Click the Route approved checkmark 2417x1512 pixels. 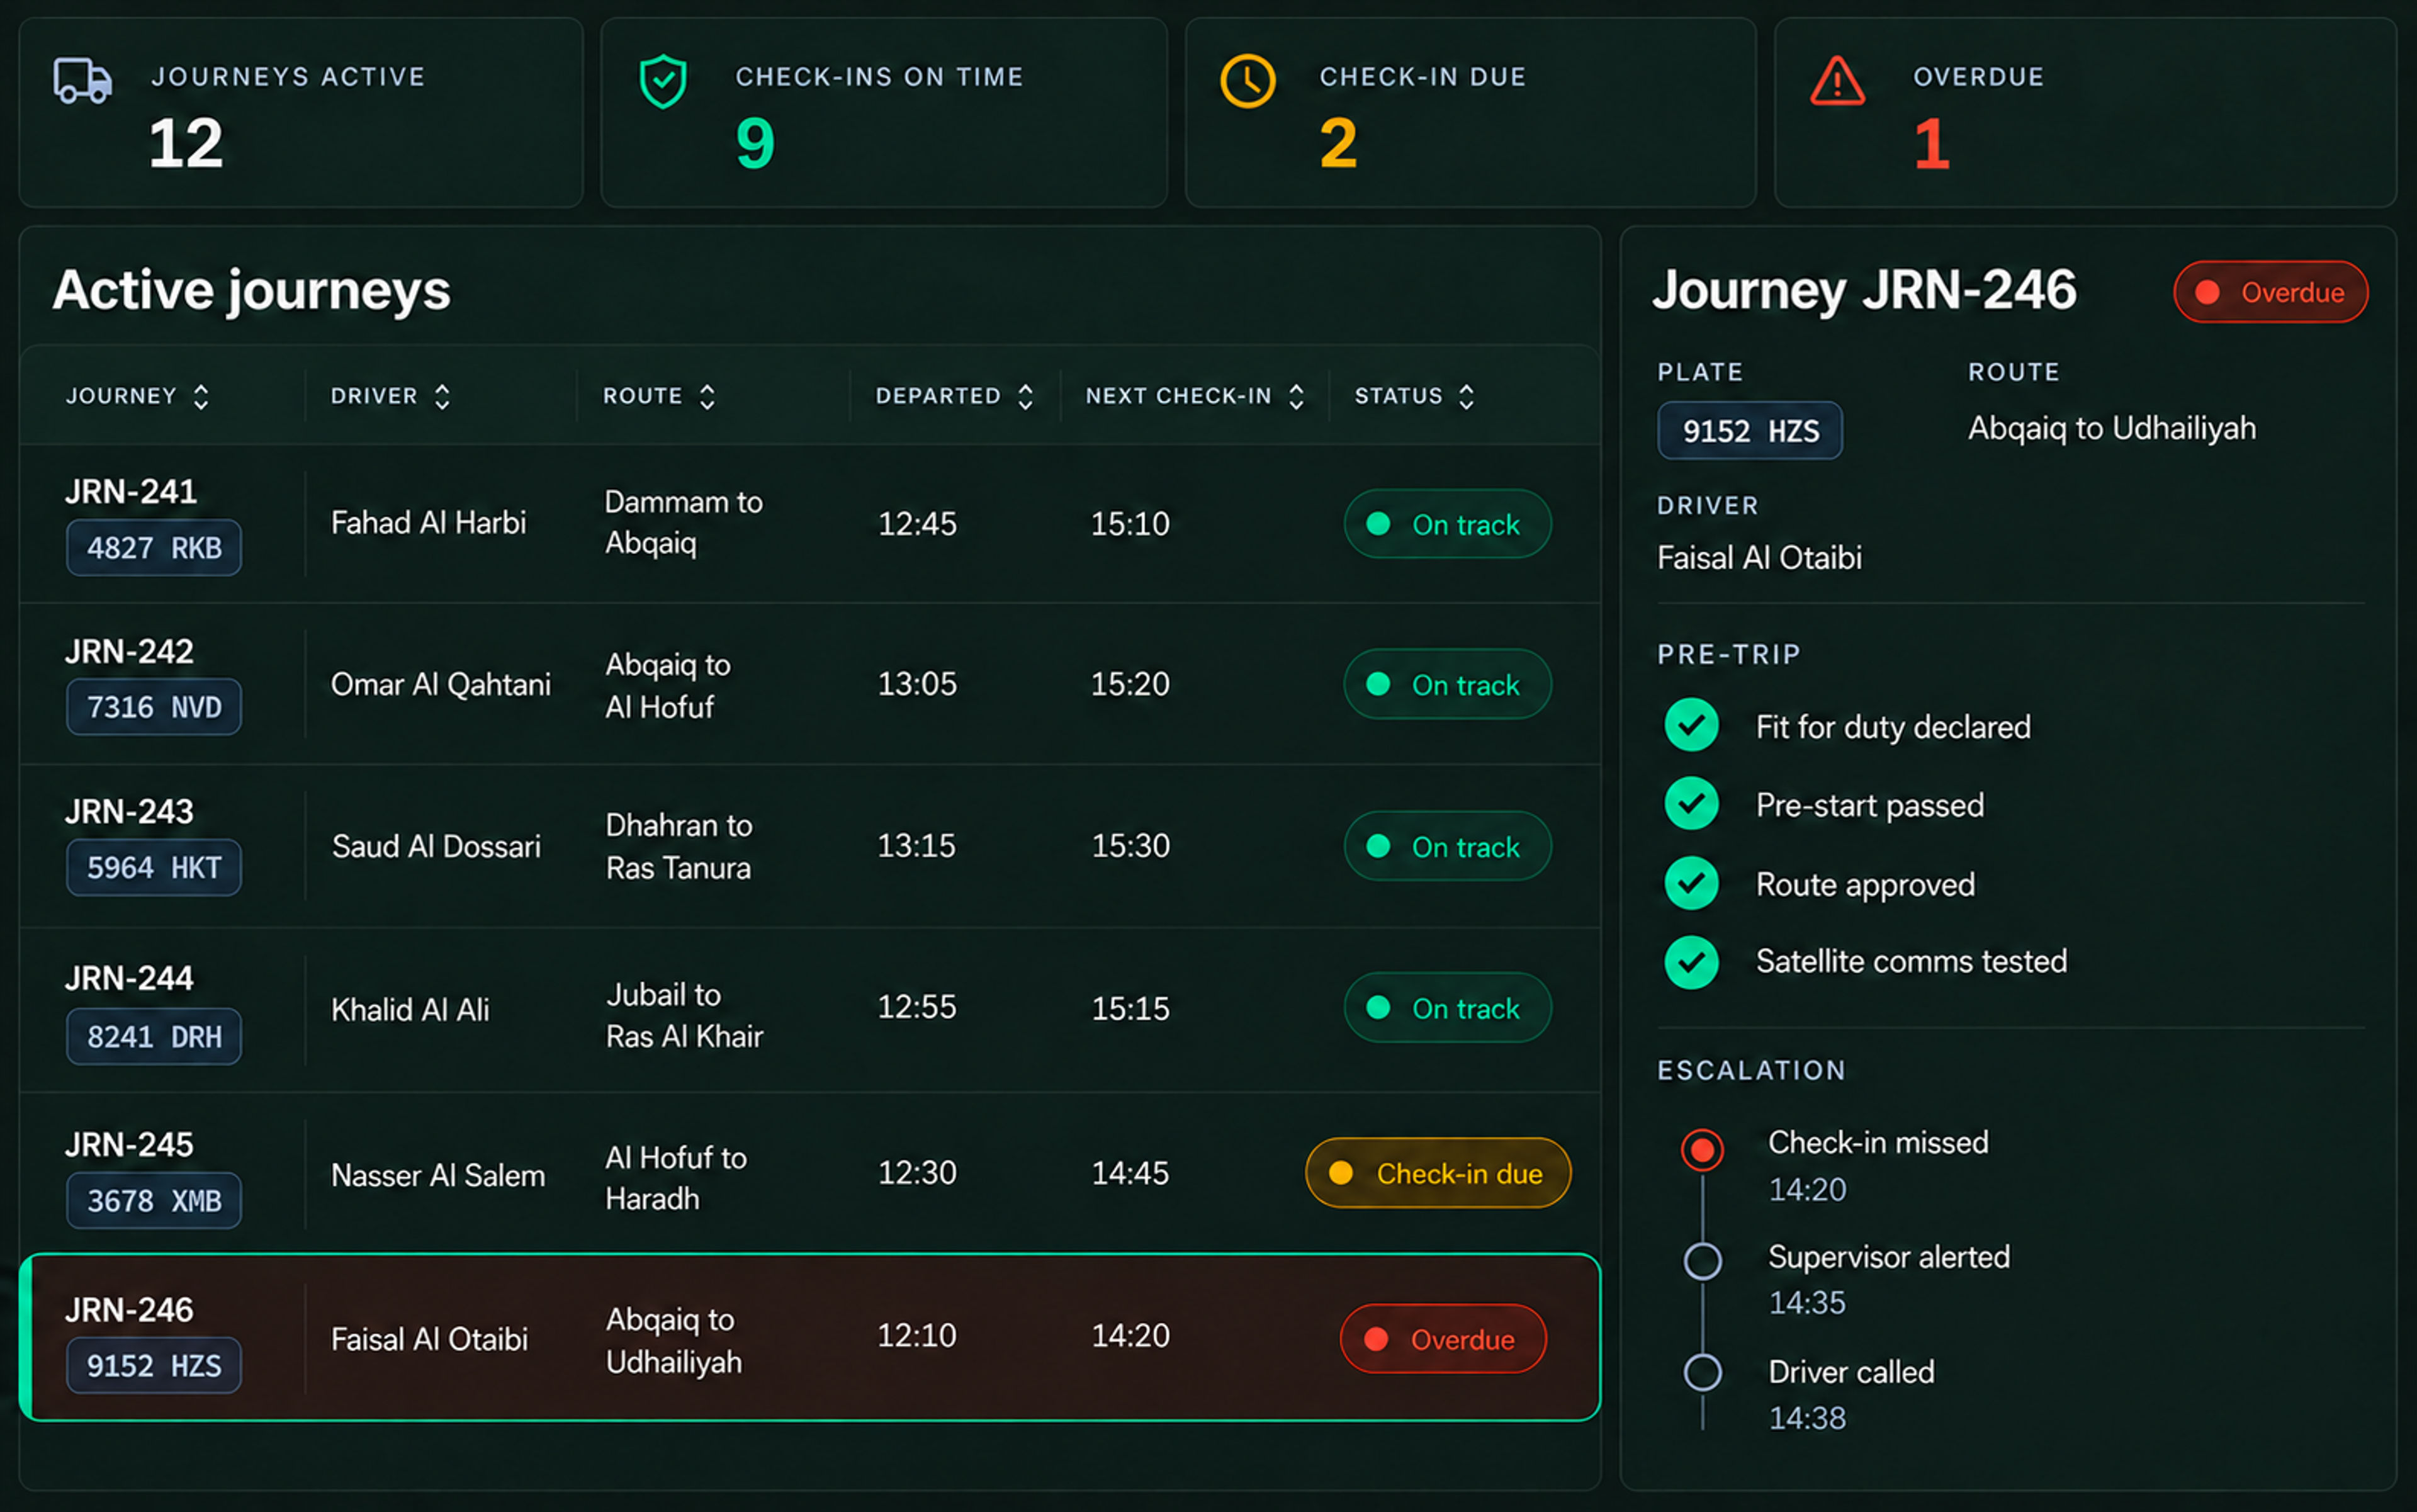point(1691,883)
